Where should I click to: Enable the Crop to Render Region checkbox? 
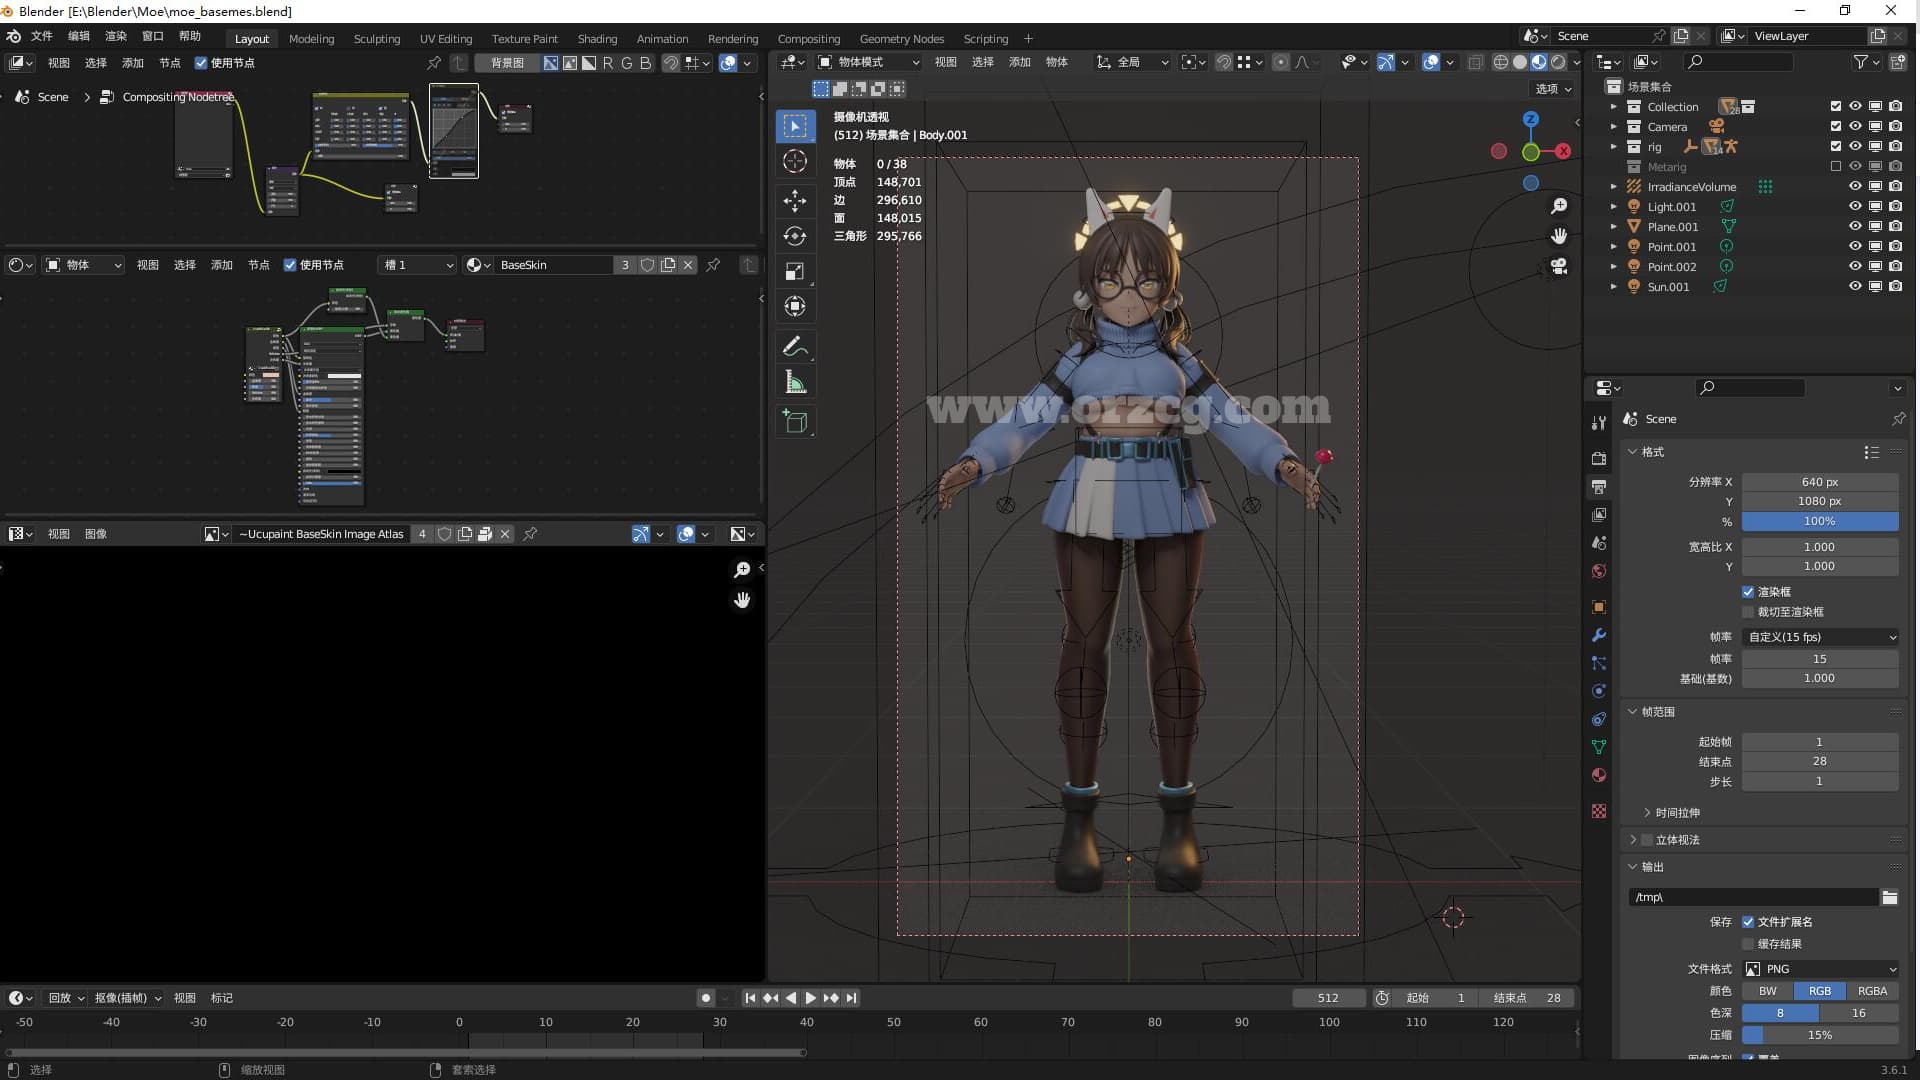[1748, 612]
